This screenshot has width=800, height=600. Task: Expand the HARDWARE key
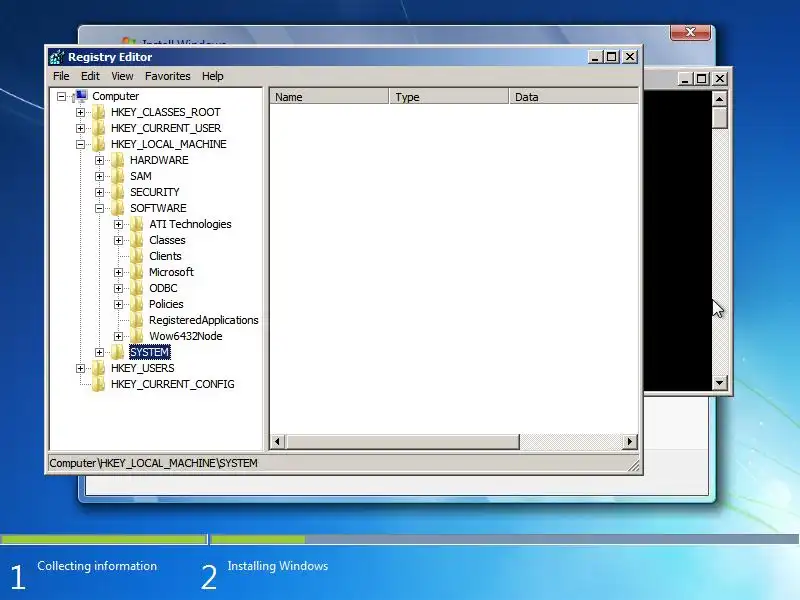point(99,160)
